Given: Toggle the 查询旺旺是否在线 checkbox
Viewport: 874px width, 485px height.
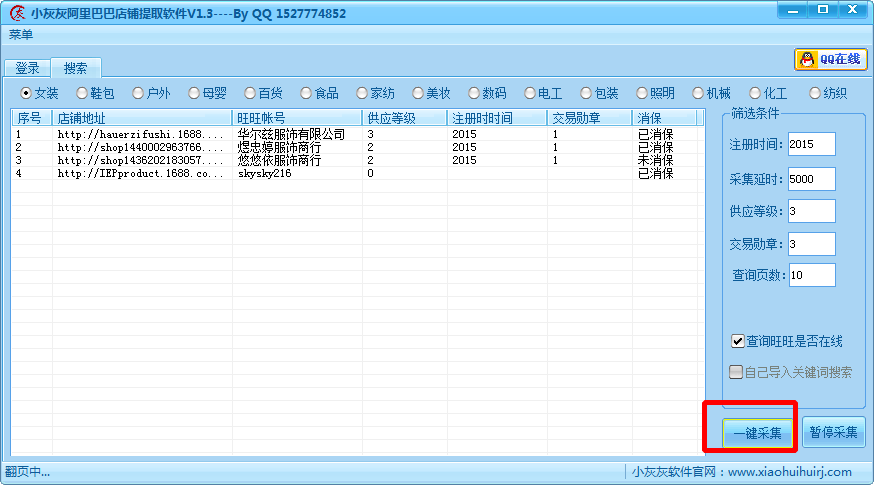Looking at the screenshot, I should point(737,341).
